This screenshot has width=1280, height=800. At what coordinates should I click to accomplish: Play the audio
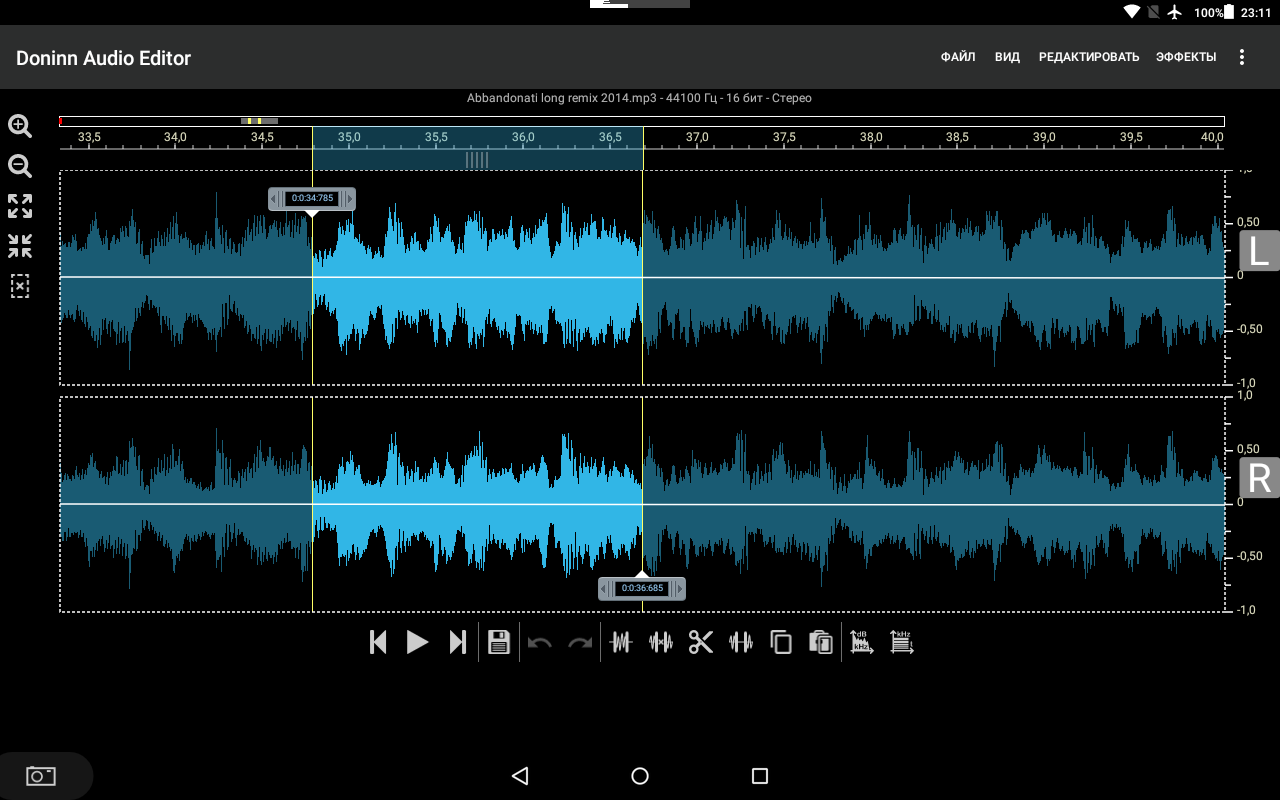click(417, 642)
